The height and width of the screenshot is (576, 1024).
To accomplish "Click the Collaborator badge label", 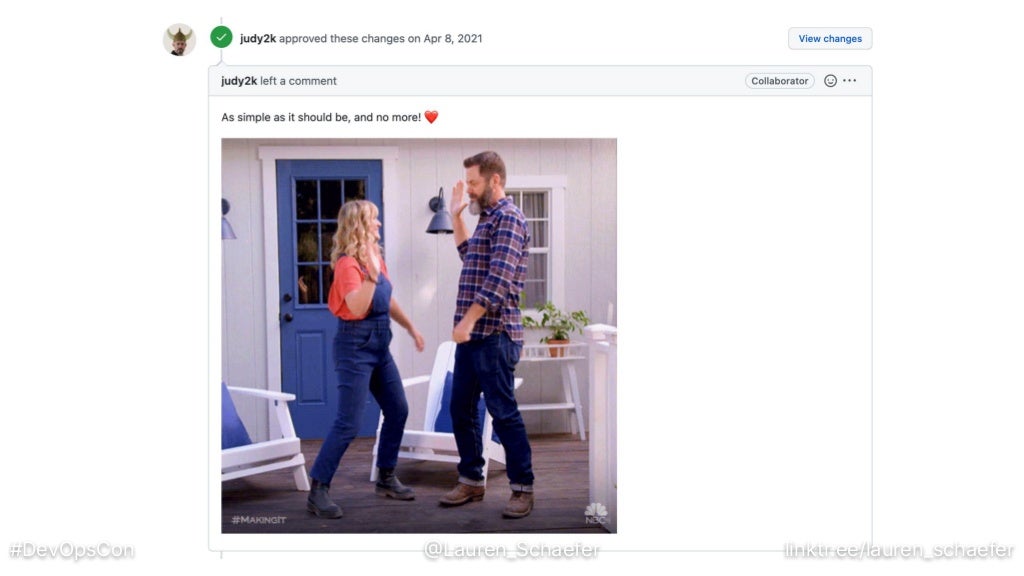I will [780, 81].
